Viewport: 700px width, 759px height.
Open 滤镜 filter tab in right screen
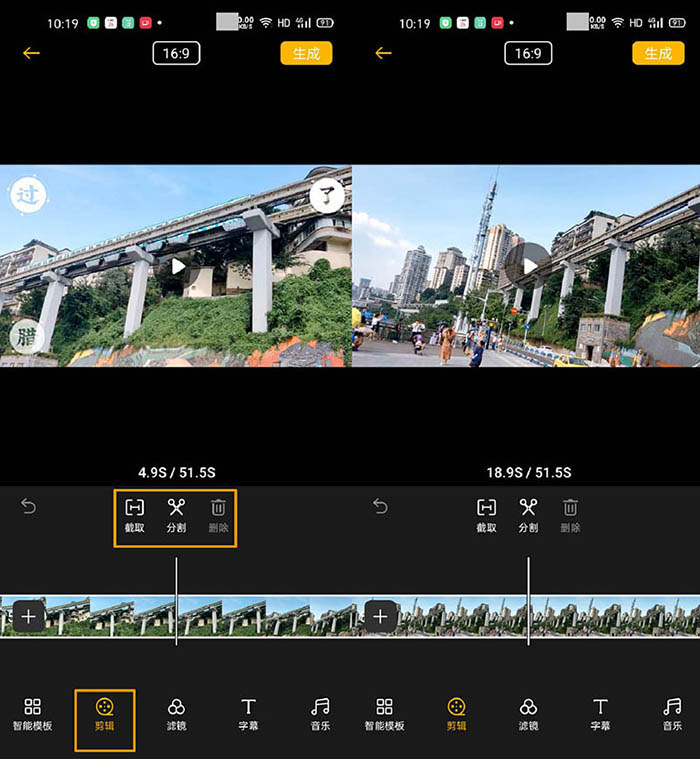pos(528,714)
